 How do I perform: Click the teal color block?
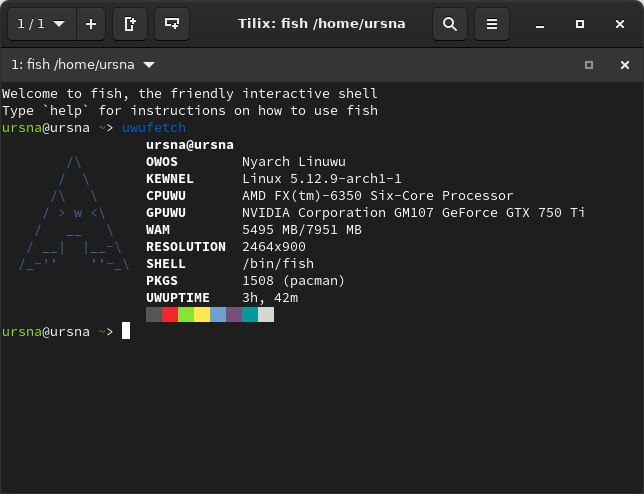(x=250, y=315)
